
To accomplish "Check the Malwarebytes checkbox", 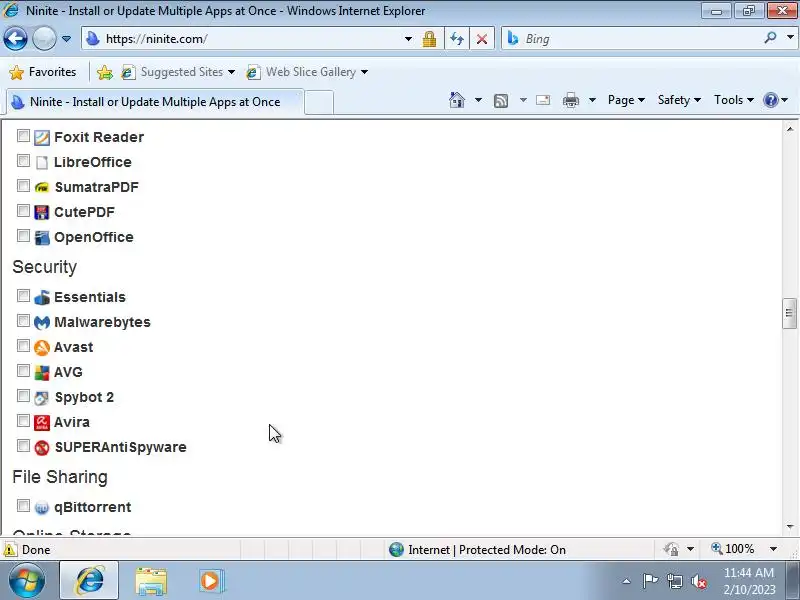I will tap(23, 321).
